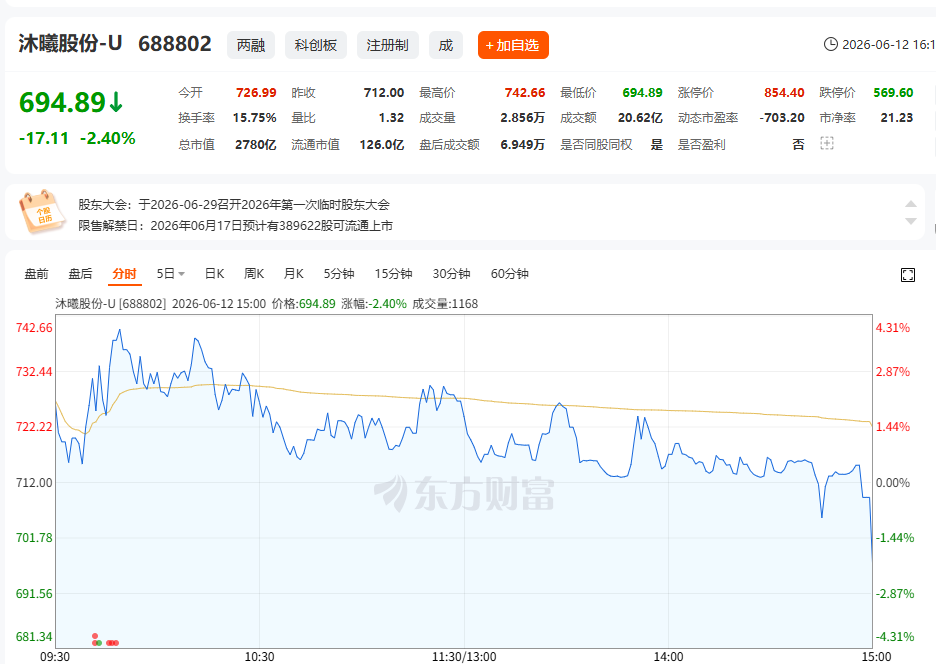Show previous notice with up arrow
Viewport: 936px width, 664px height.
tap(910, 204)
